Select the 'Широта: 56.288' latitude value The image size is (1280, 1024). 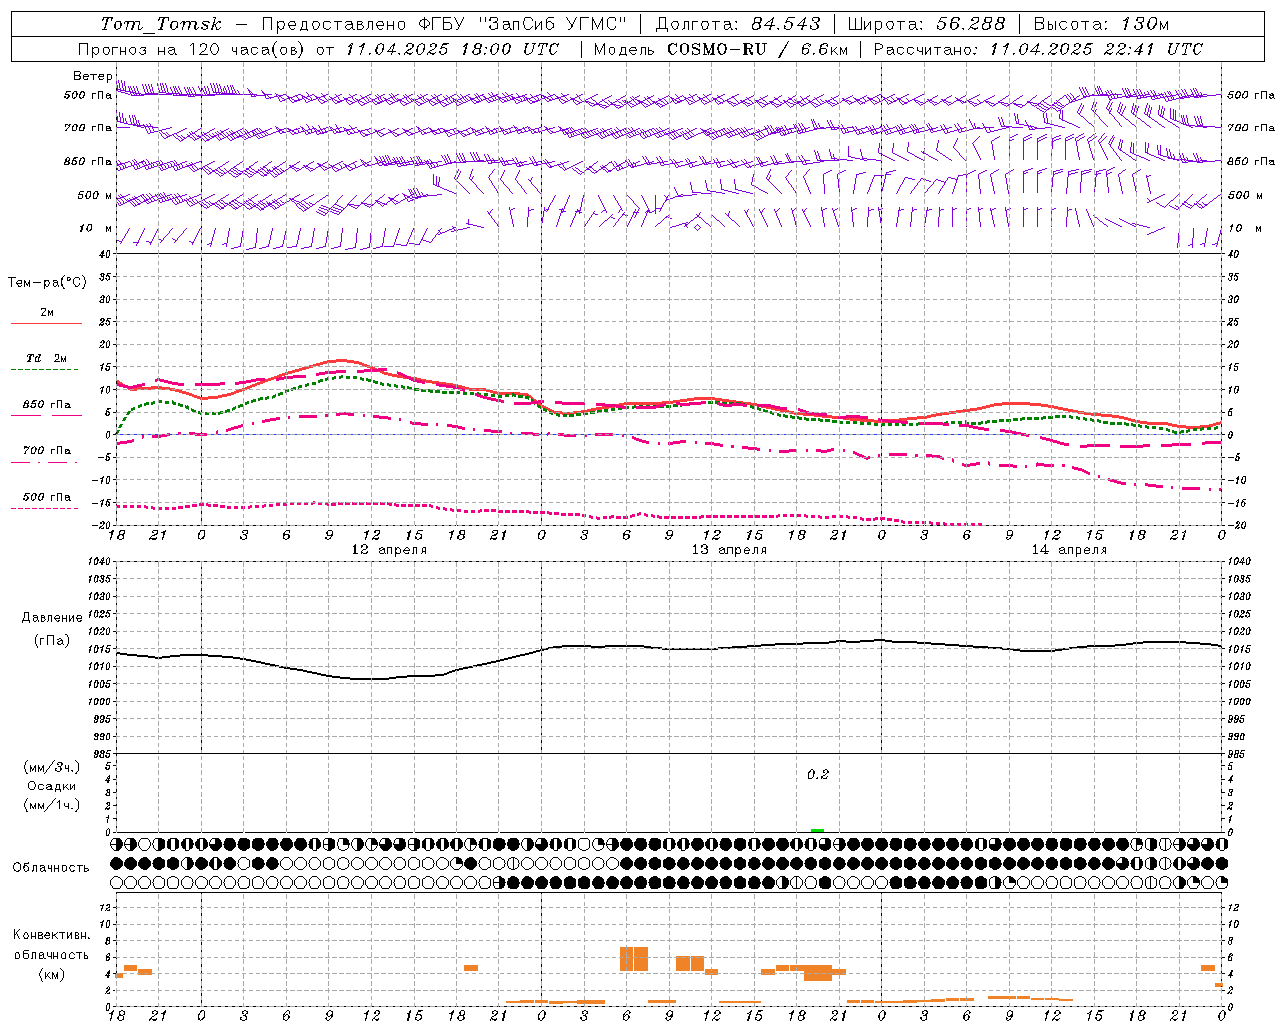(x=925, y=24)
